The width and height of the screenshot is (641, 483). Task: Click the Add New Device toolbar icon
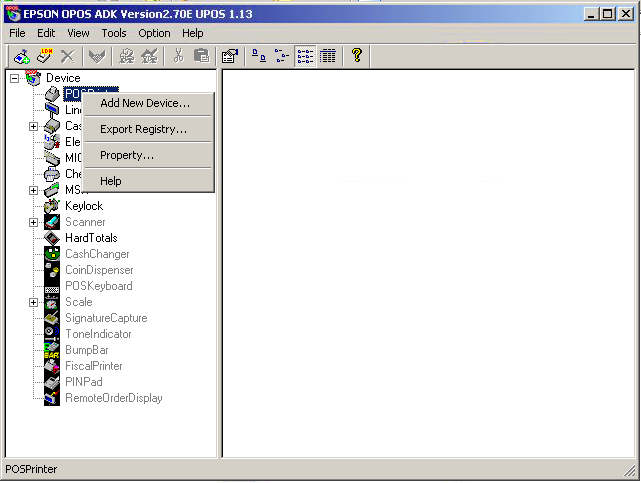(x=21, y=56)
